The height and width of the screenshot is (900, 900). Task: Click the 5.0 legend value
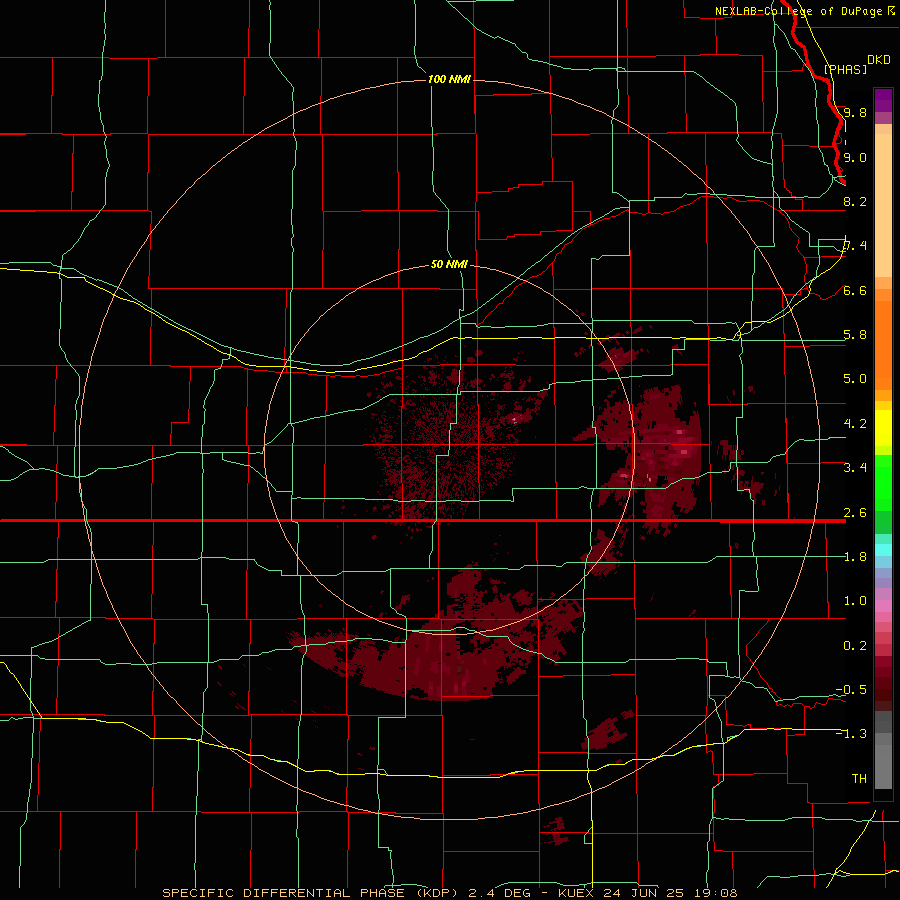coord(855,379)
